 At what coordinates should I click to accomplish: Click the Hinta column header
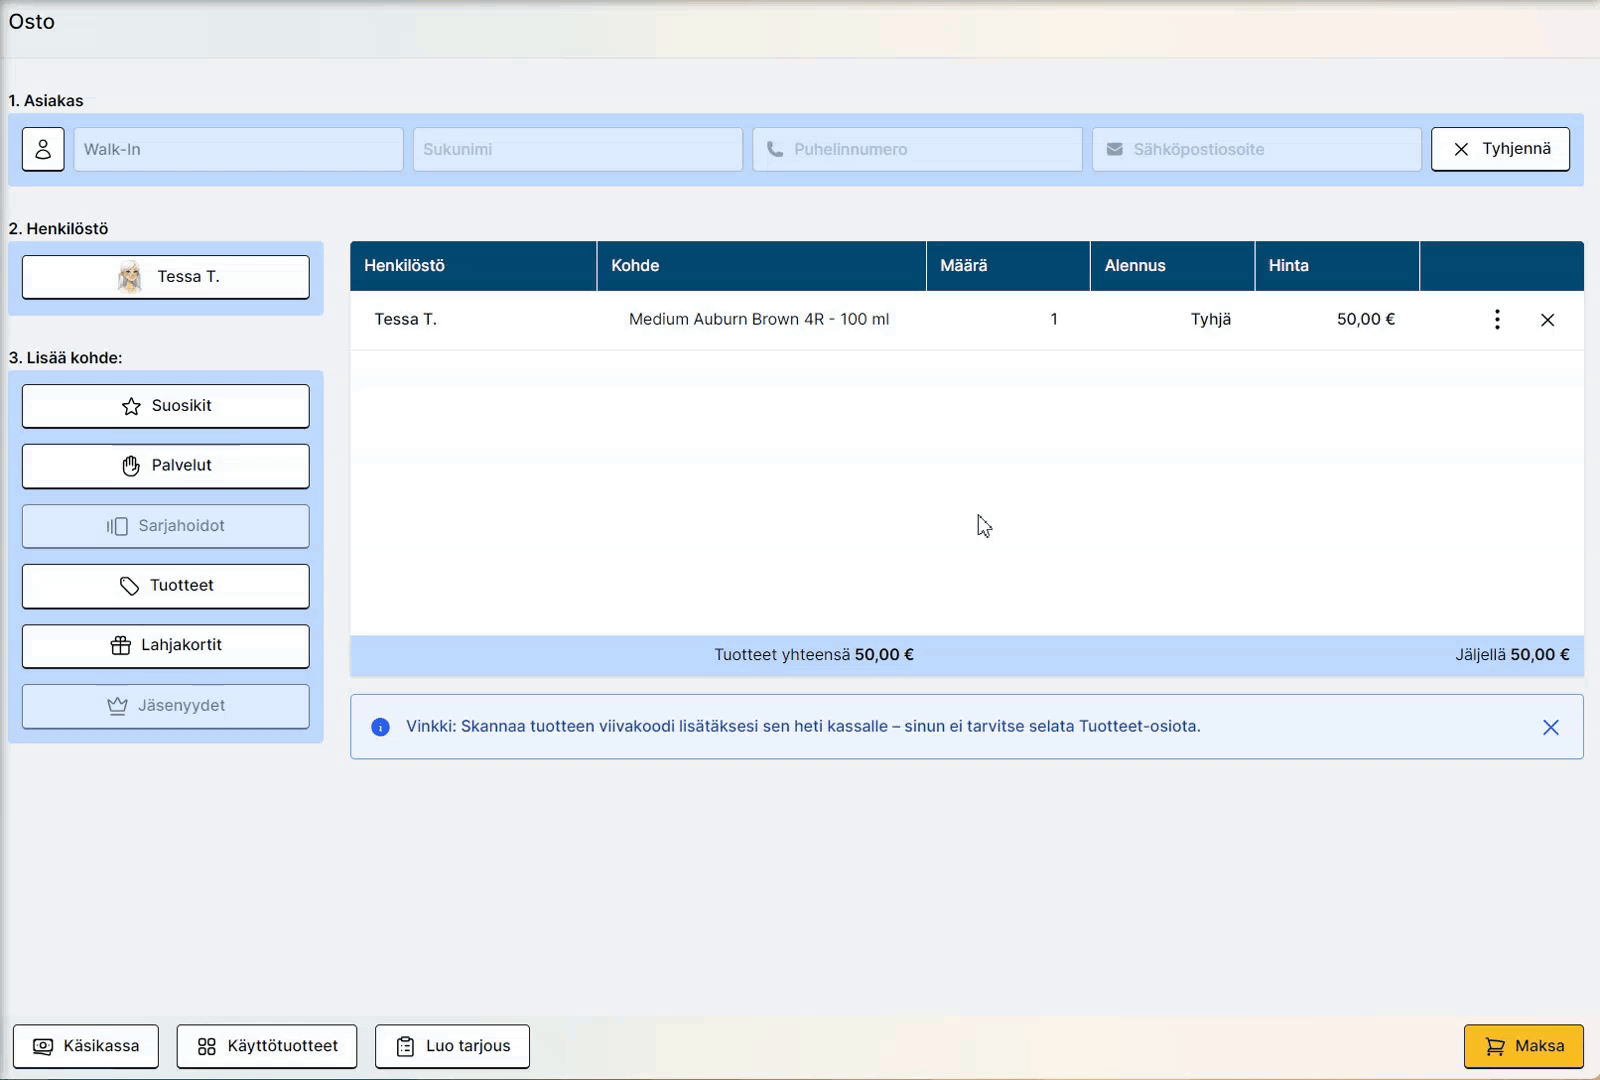[x=1337, y=265]
